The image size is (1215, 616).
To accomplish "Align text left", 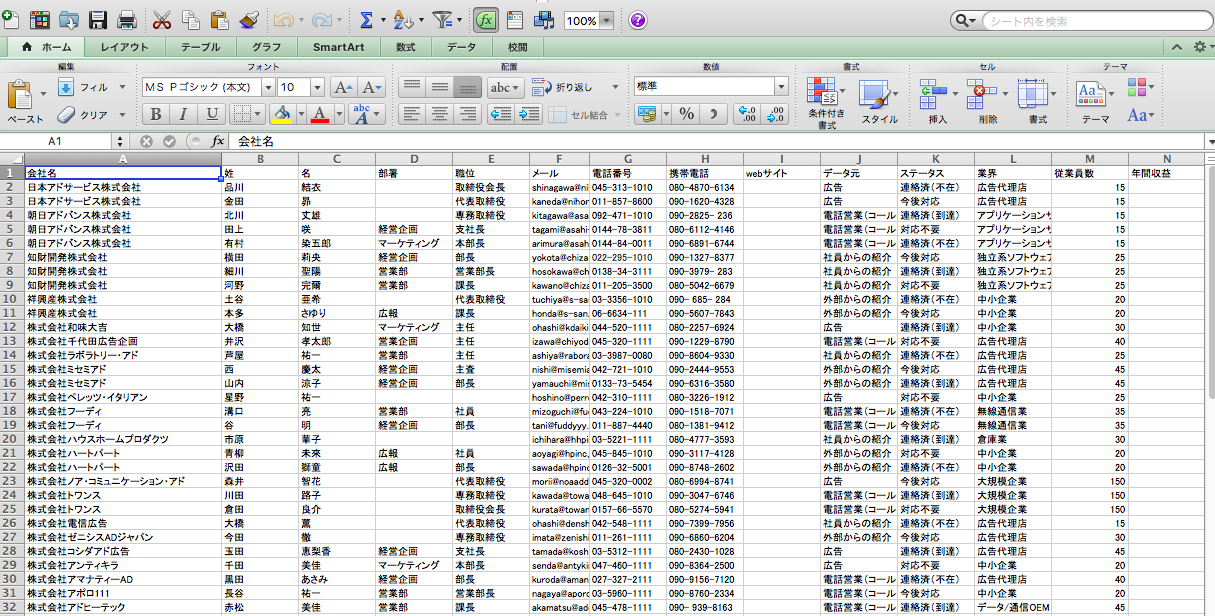I will 412,114.
